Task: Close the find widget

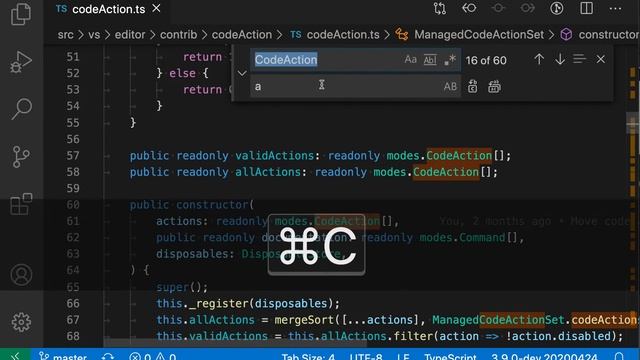Action: 600,60
